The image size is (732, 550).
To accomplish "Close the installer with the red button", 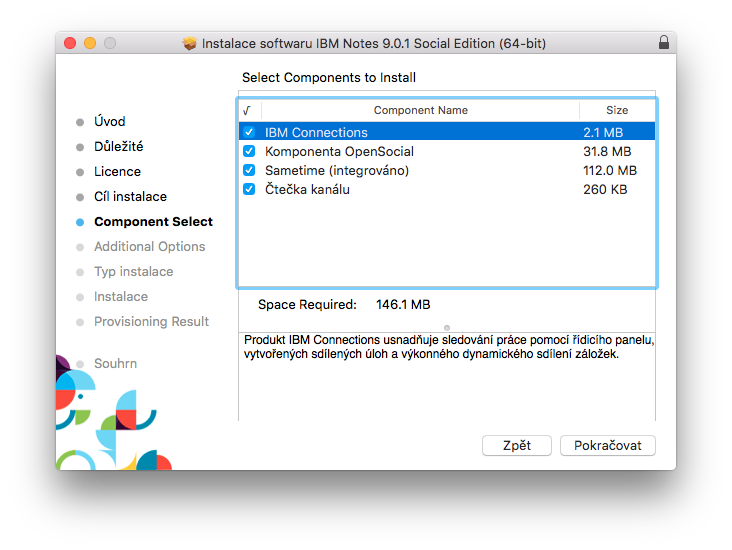I will coord(70,43).
